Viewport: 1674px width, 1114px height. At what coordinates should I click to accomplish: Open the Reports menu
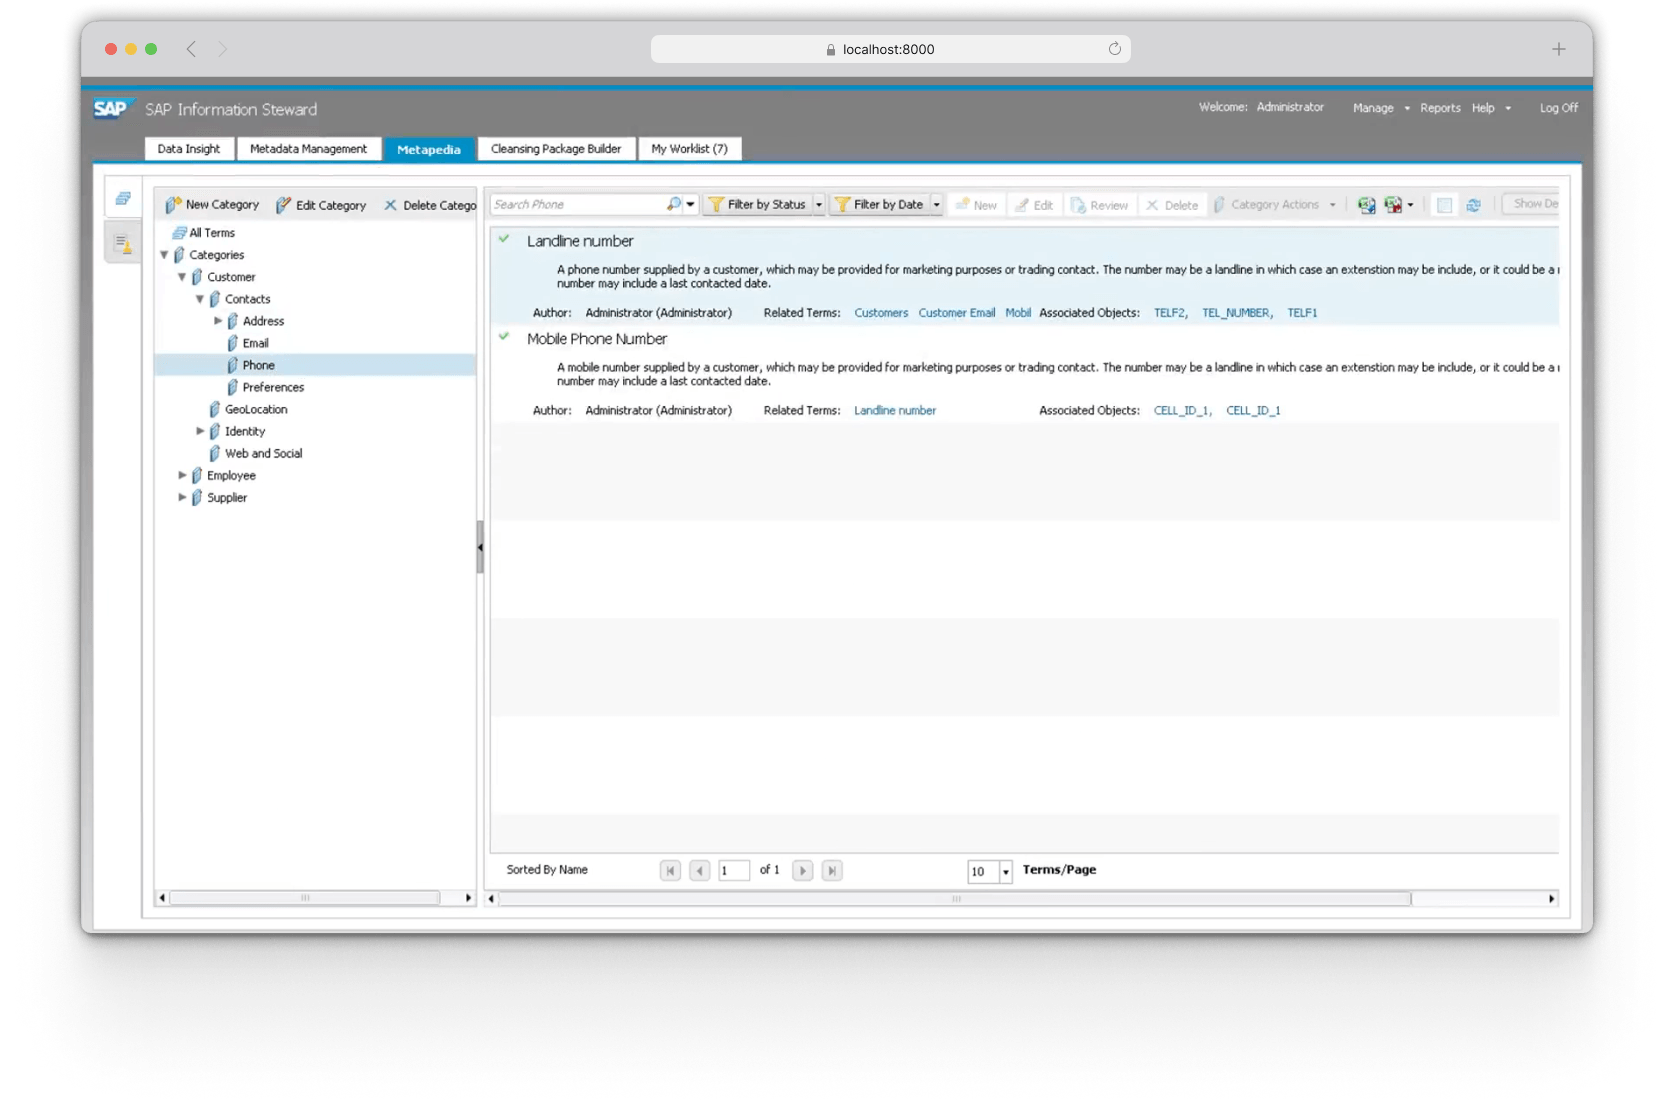coord(1440,107)
